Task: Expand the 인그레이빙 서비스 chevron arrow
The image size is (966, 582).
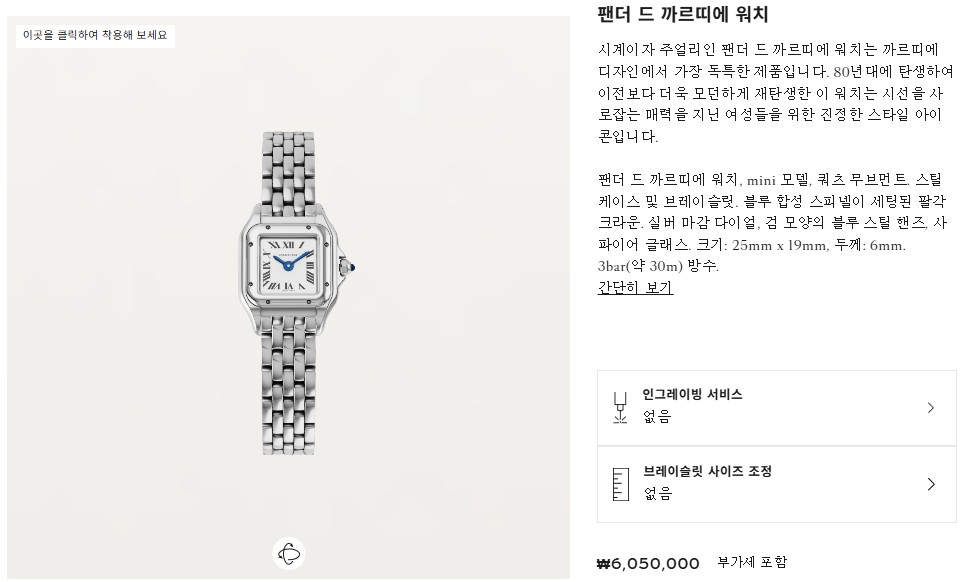Action: [931, 407]
